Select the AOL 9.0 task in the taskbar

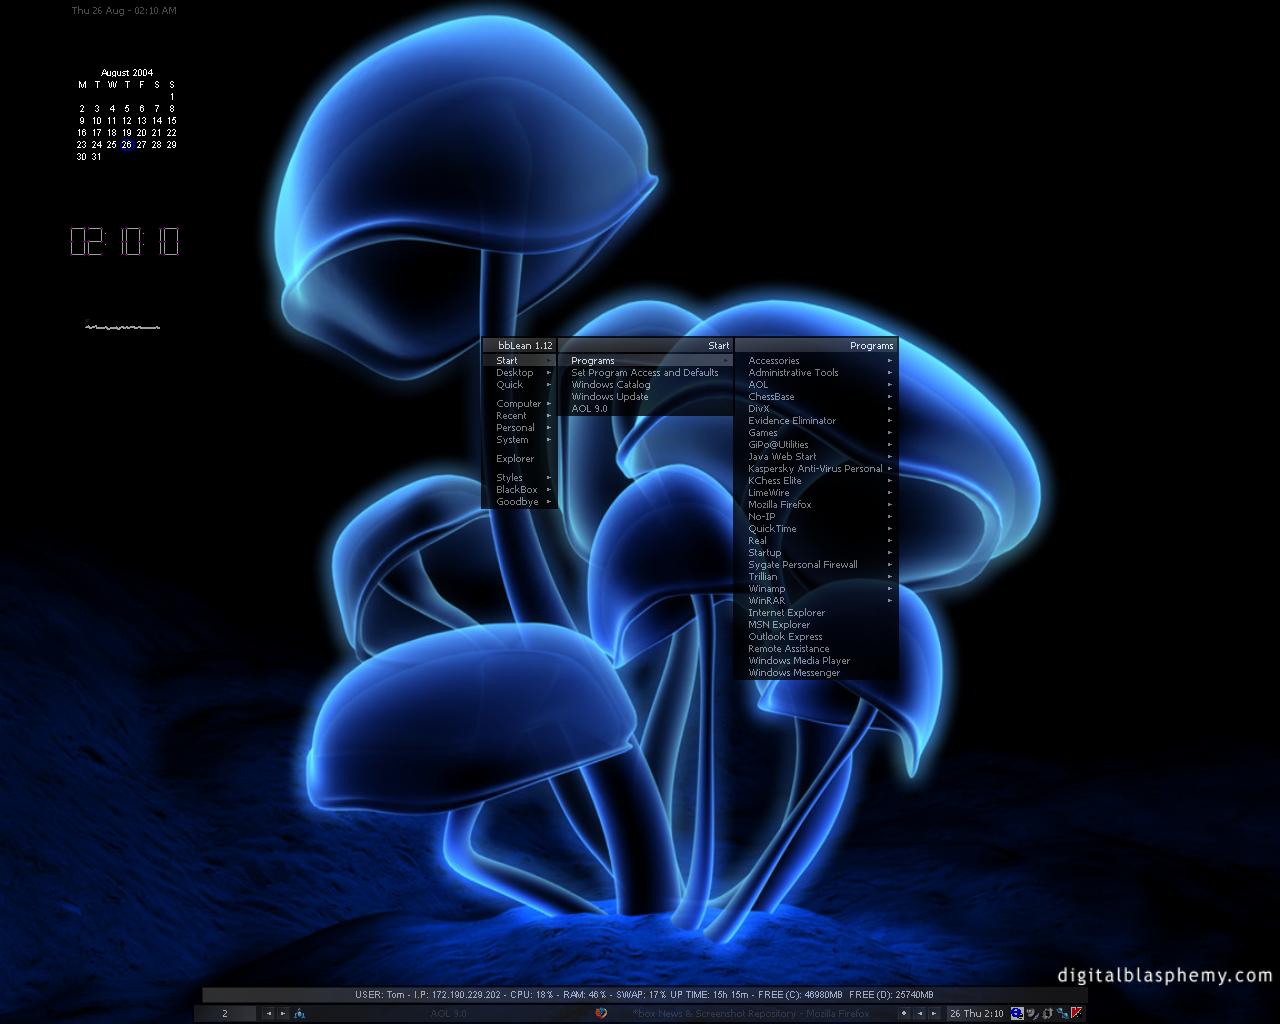(x=449, y=1013)
